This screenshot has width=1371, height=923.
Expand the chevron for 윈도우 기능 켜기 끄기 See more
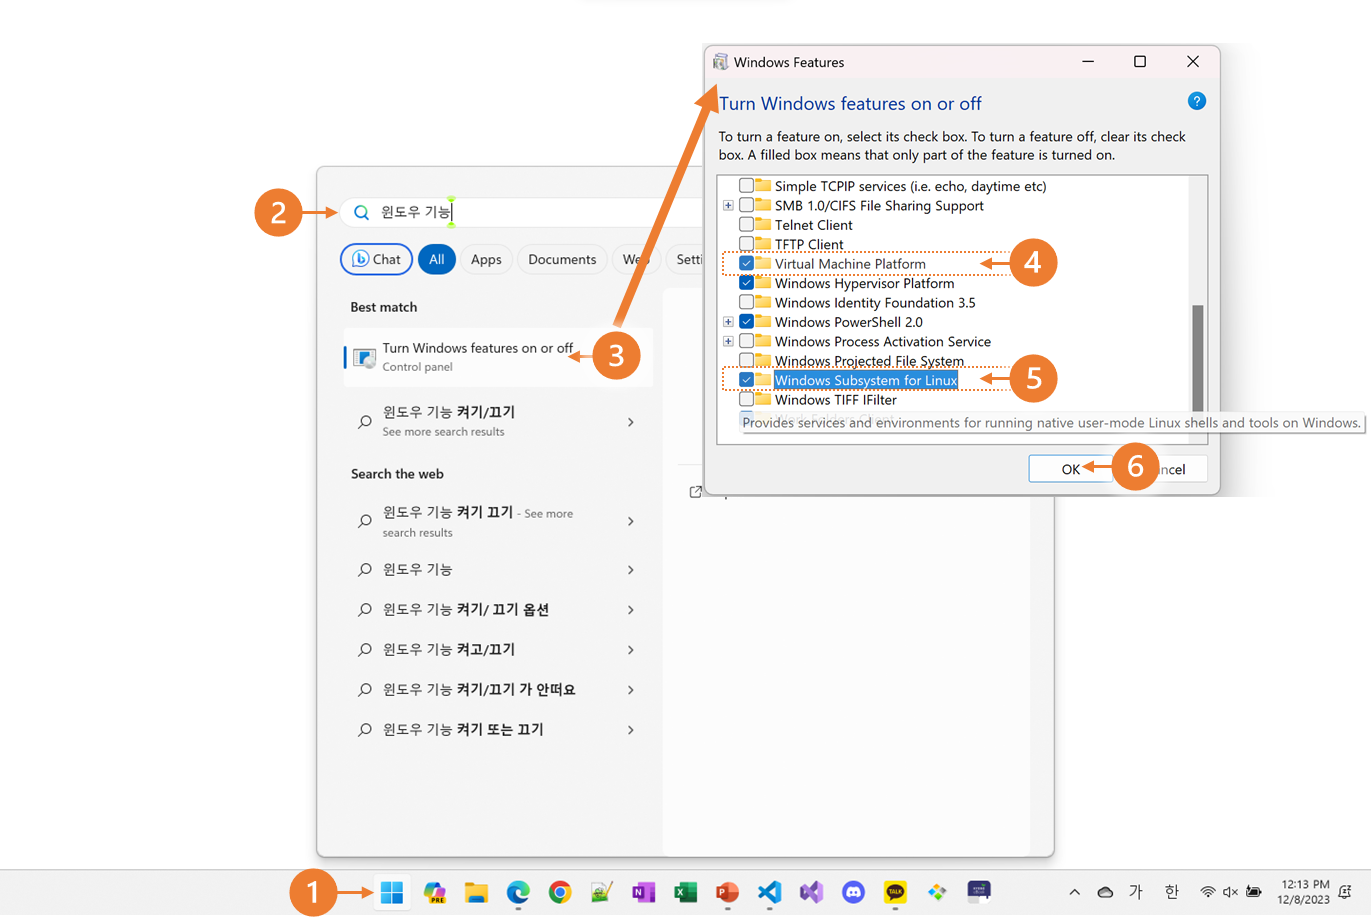point(630,521)
